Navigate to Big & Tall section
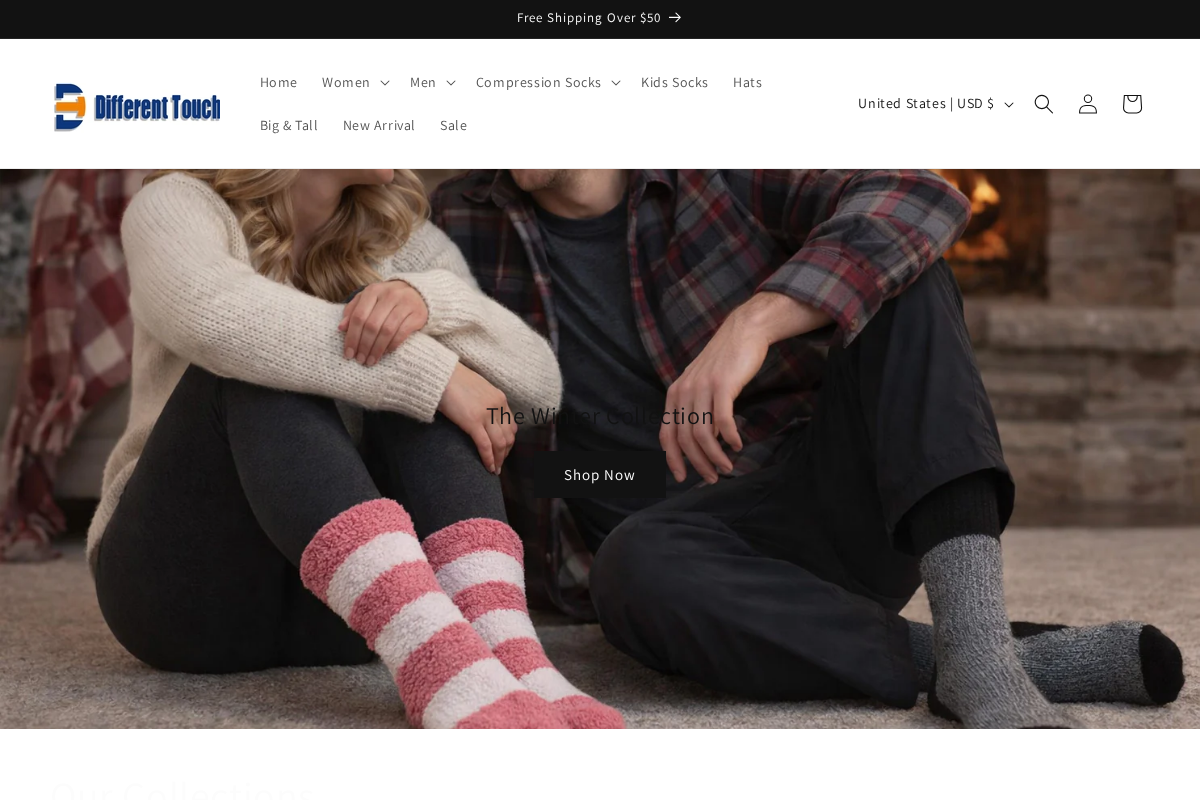The height and width of the screenshot is (800, 1200). coord(289,125)
